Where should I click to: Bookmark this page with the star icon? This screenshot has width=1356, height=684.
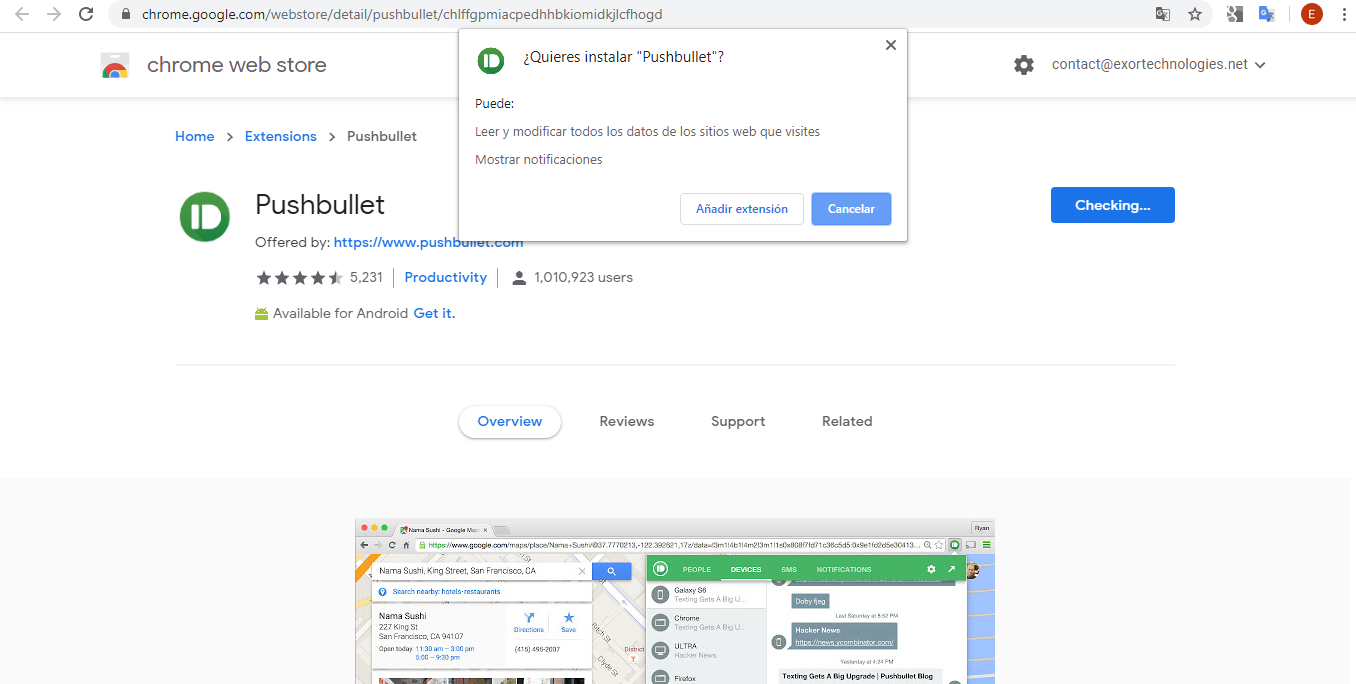click(1195, 14)
